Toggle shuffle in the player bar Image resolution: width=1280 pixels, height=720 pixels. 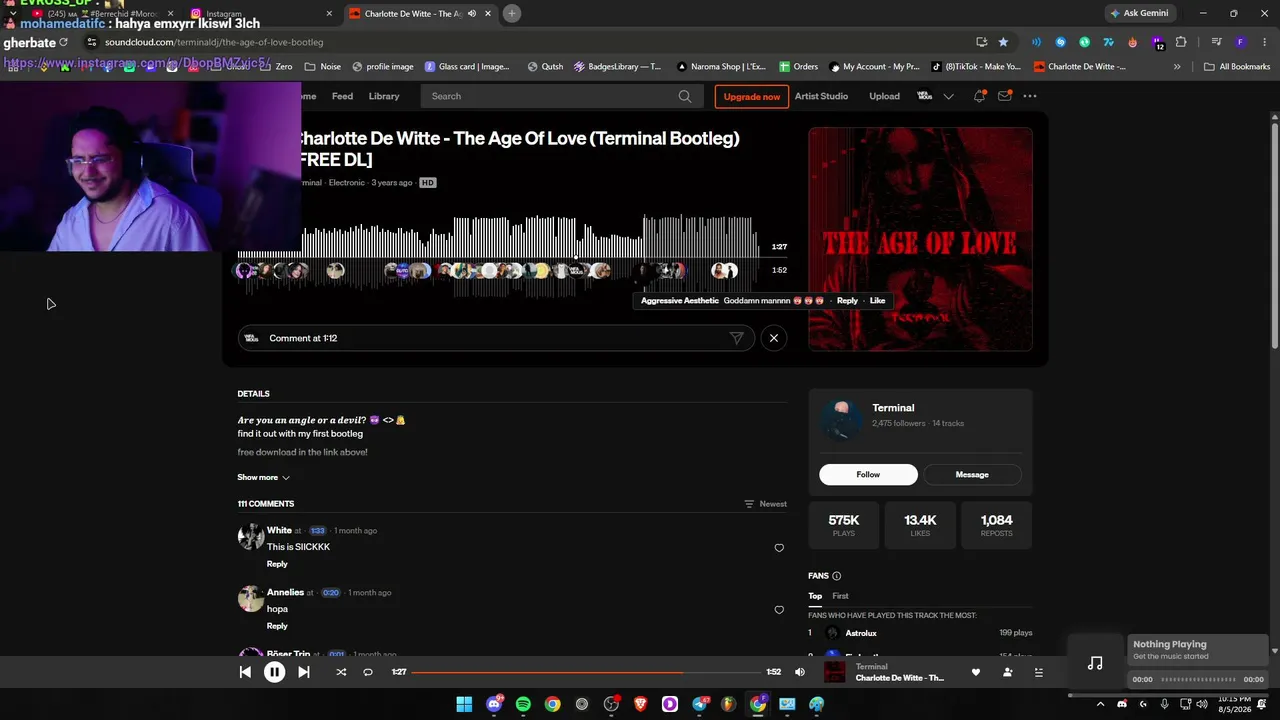(x=341, y=672)
